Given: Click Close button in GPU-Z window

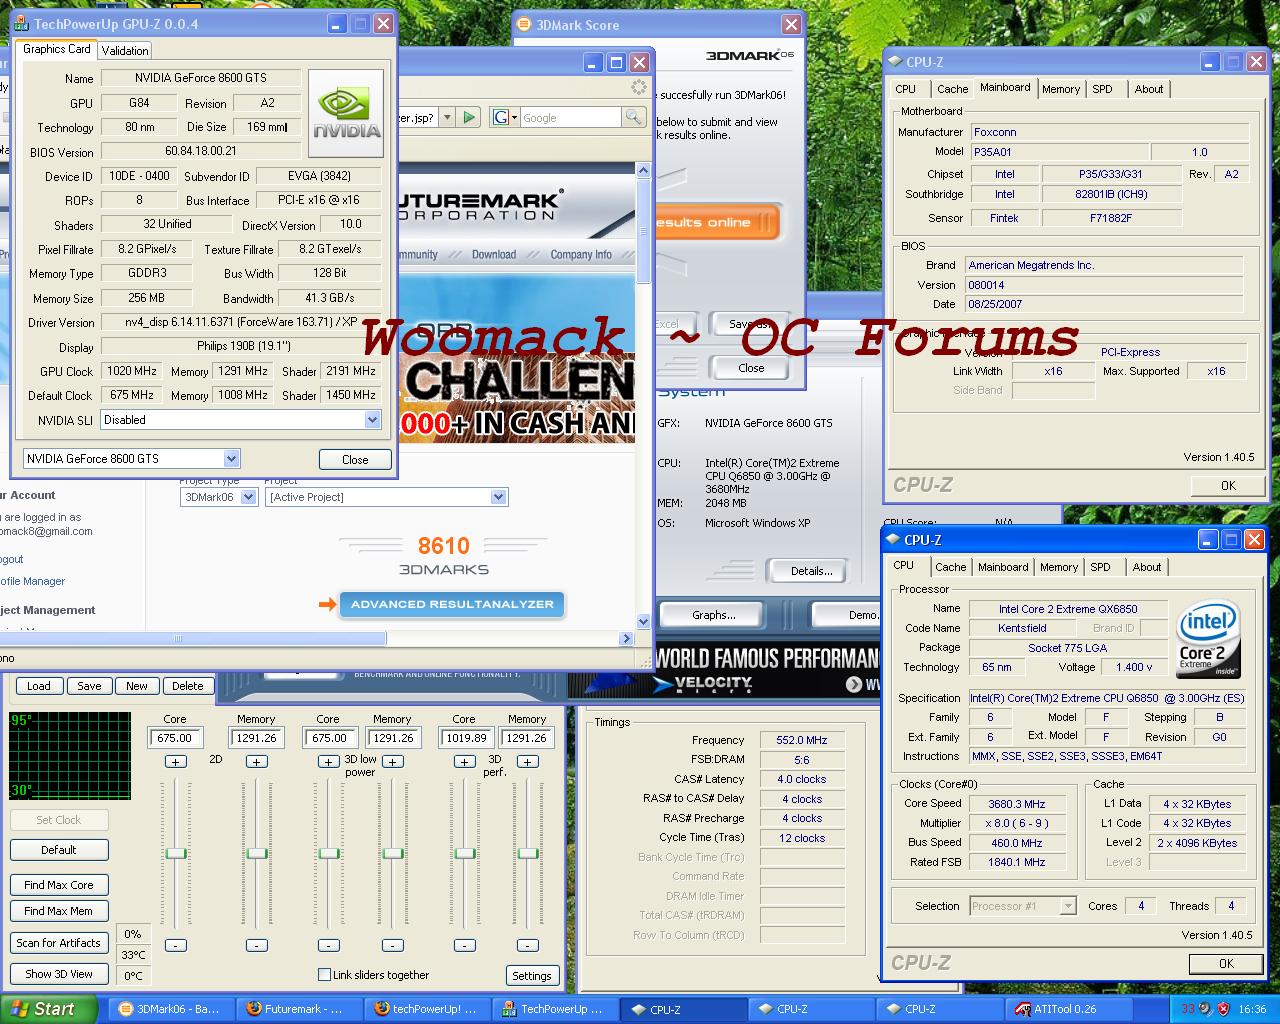Looking at the screenshot, I should tap(355, 460).
